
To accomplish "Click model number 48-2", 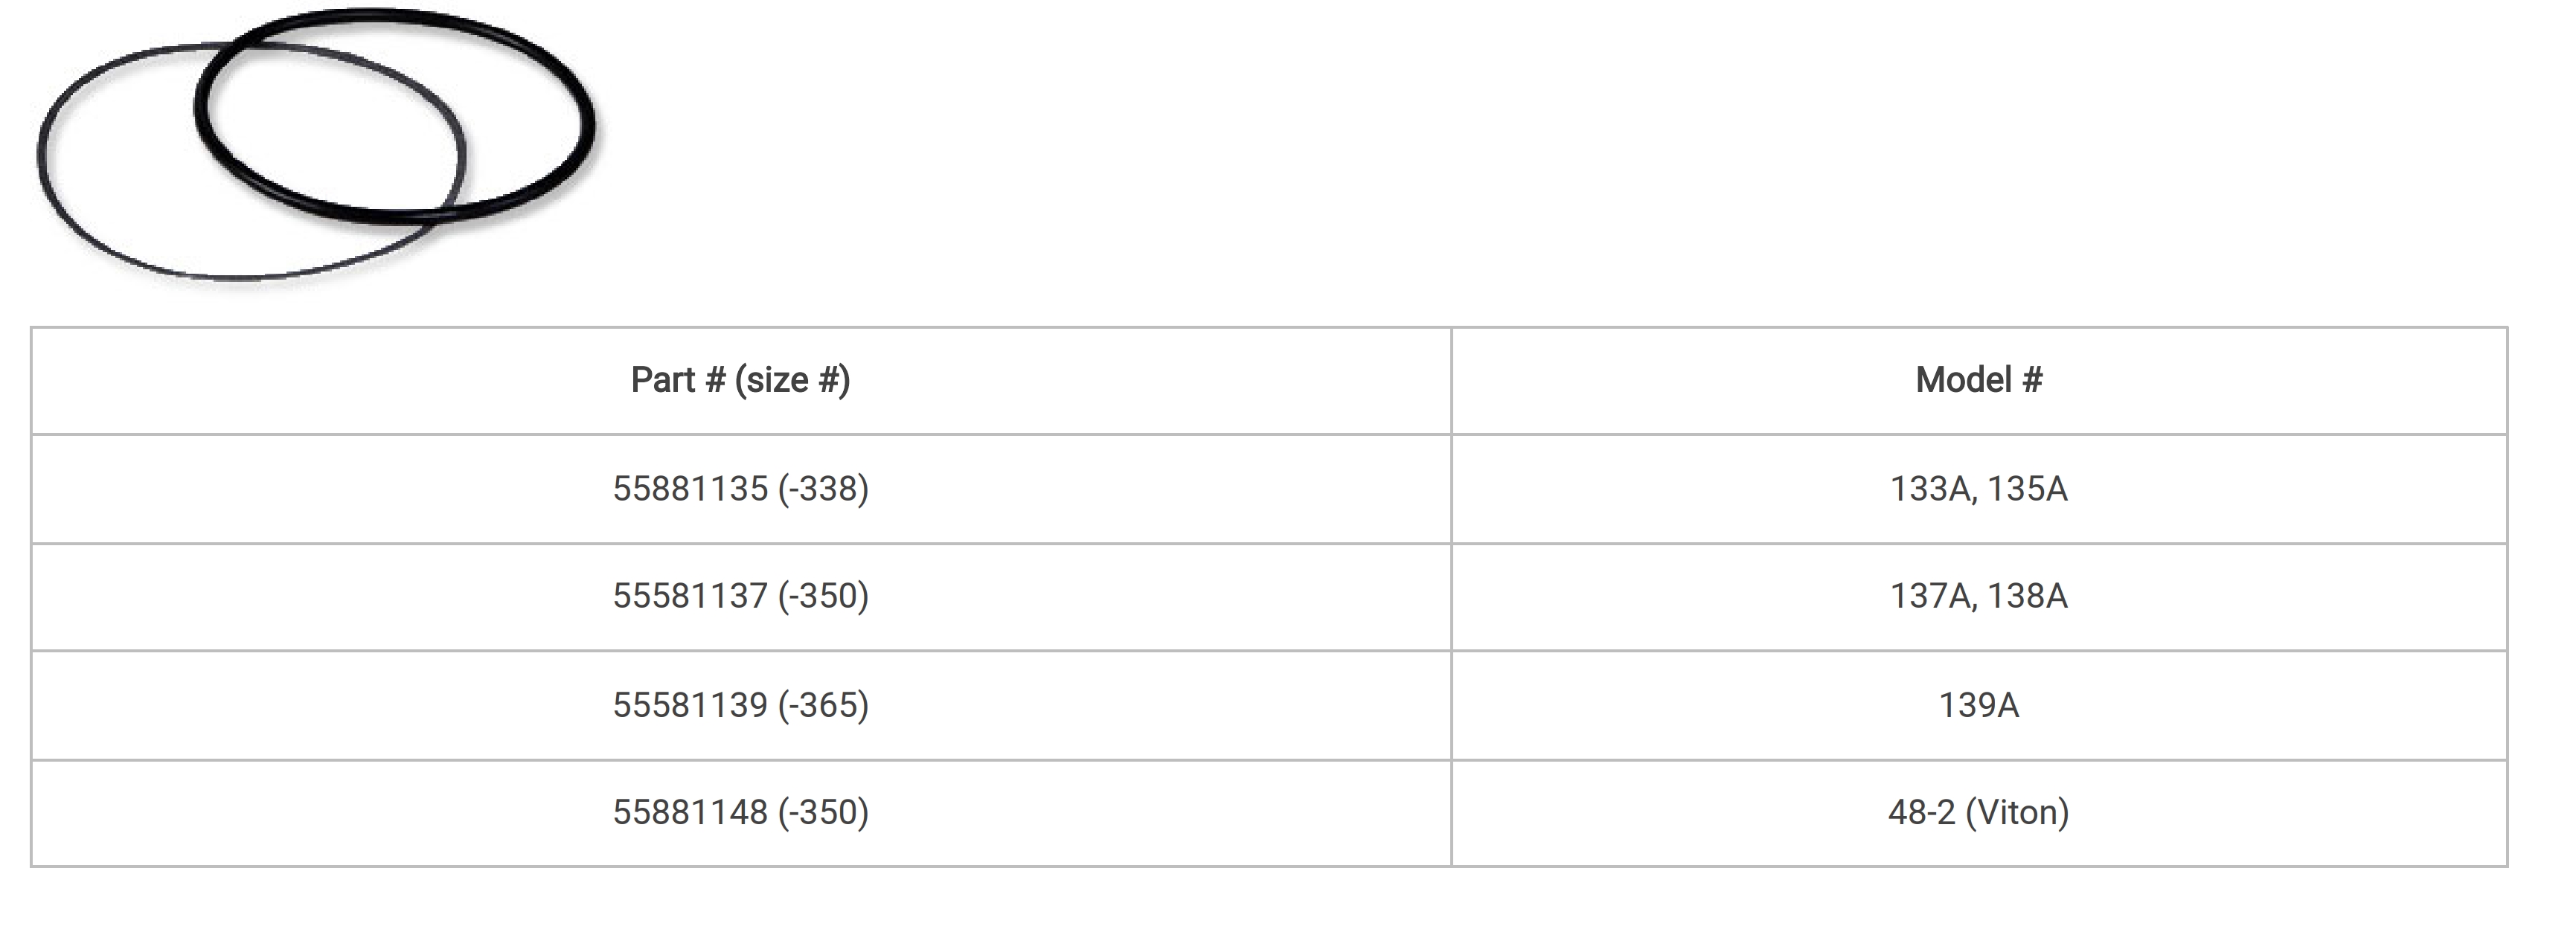I will [1921, 812].
